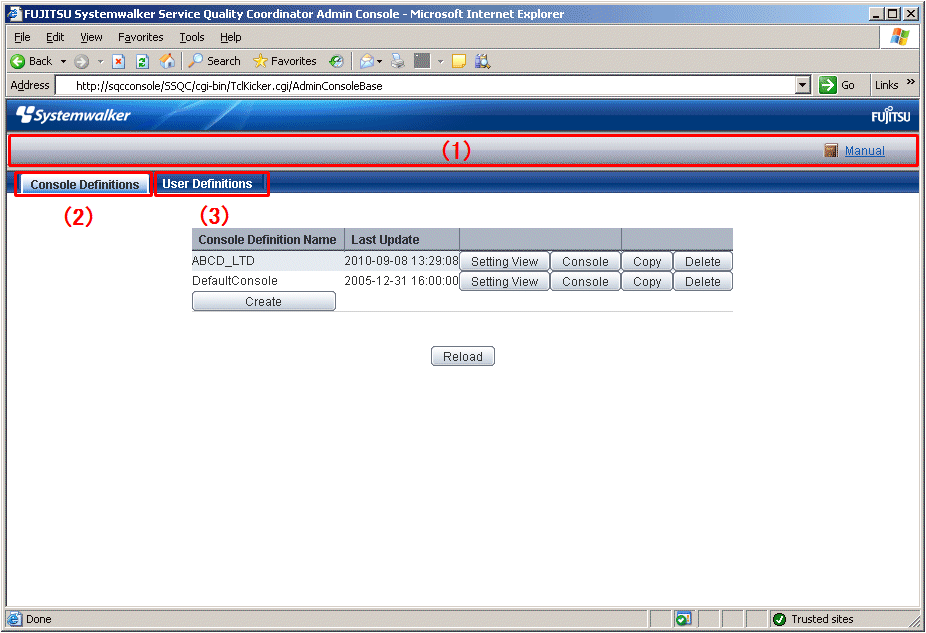This screenshot has height=633, width=926.
Task: Click Setting View for ABCD_LTD
Action: pos(504,262)
